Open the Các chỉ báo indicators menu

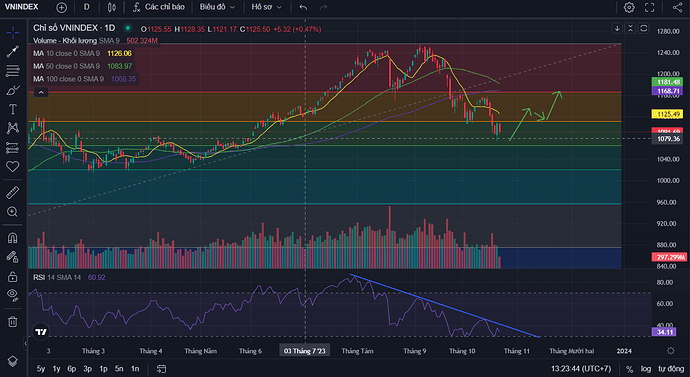click(x=158, y=7)
